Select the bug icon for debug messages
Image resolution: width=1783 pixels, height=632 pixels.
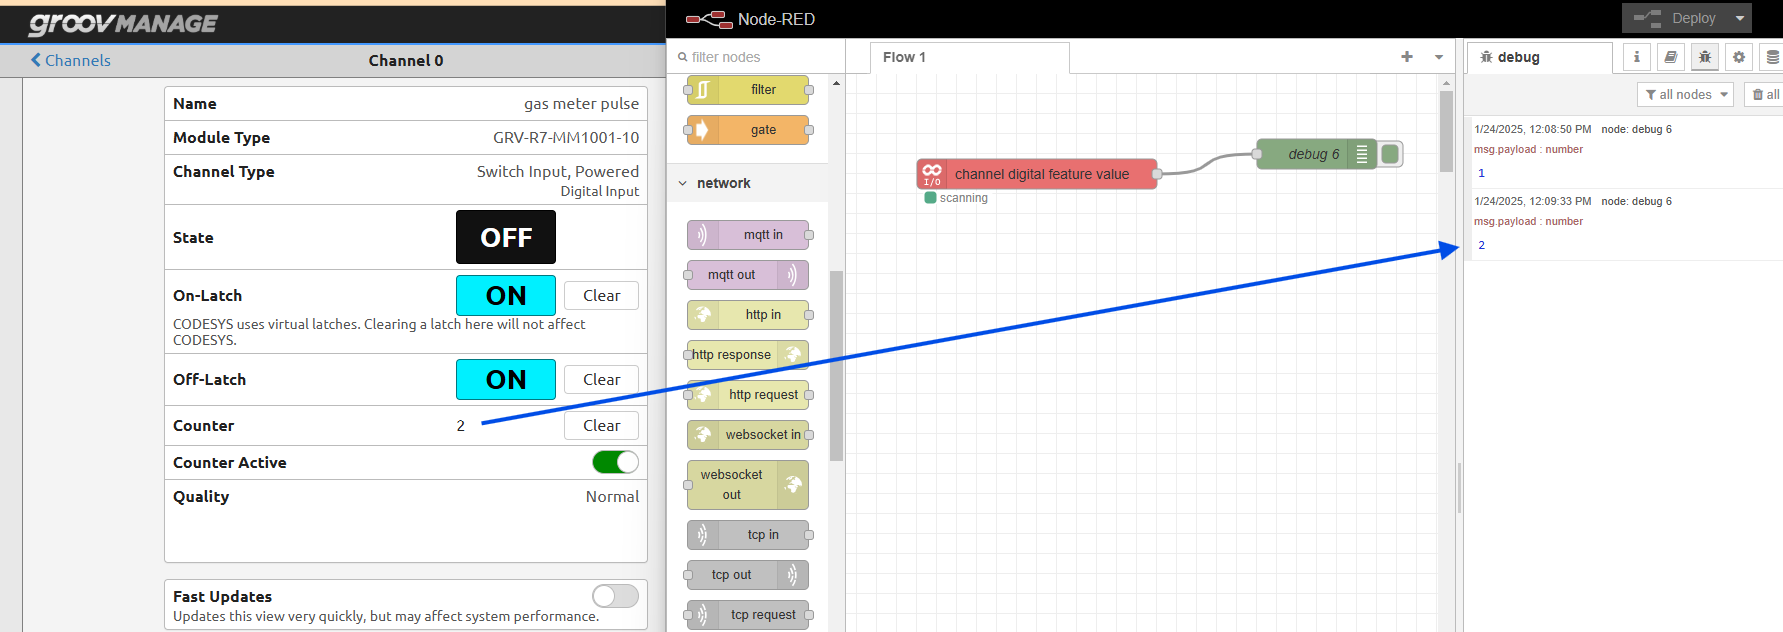(1705, 57)
